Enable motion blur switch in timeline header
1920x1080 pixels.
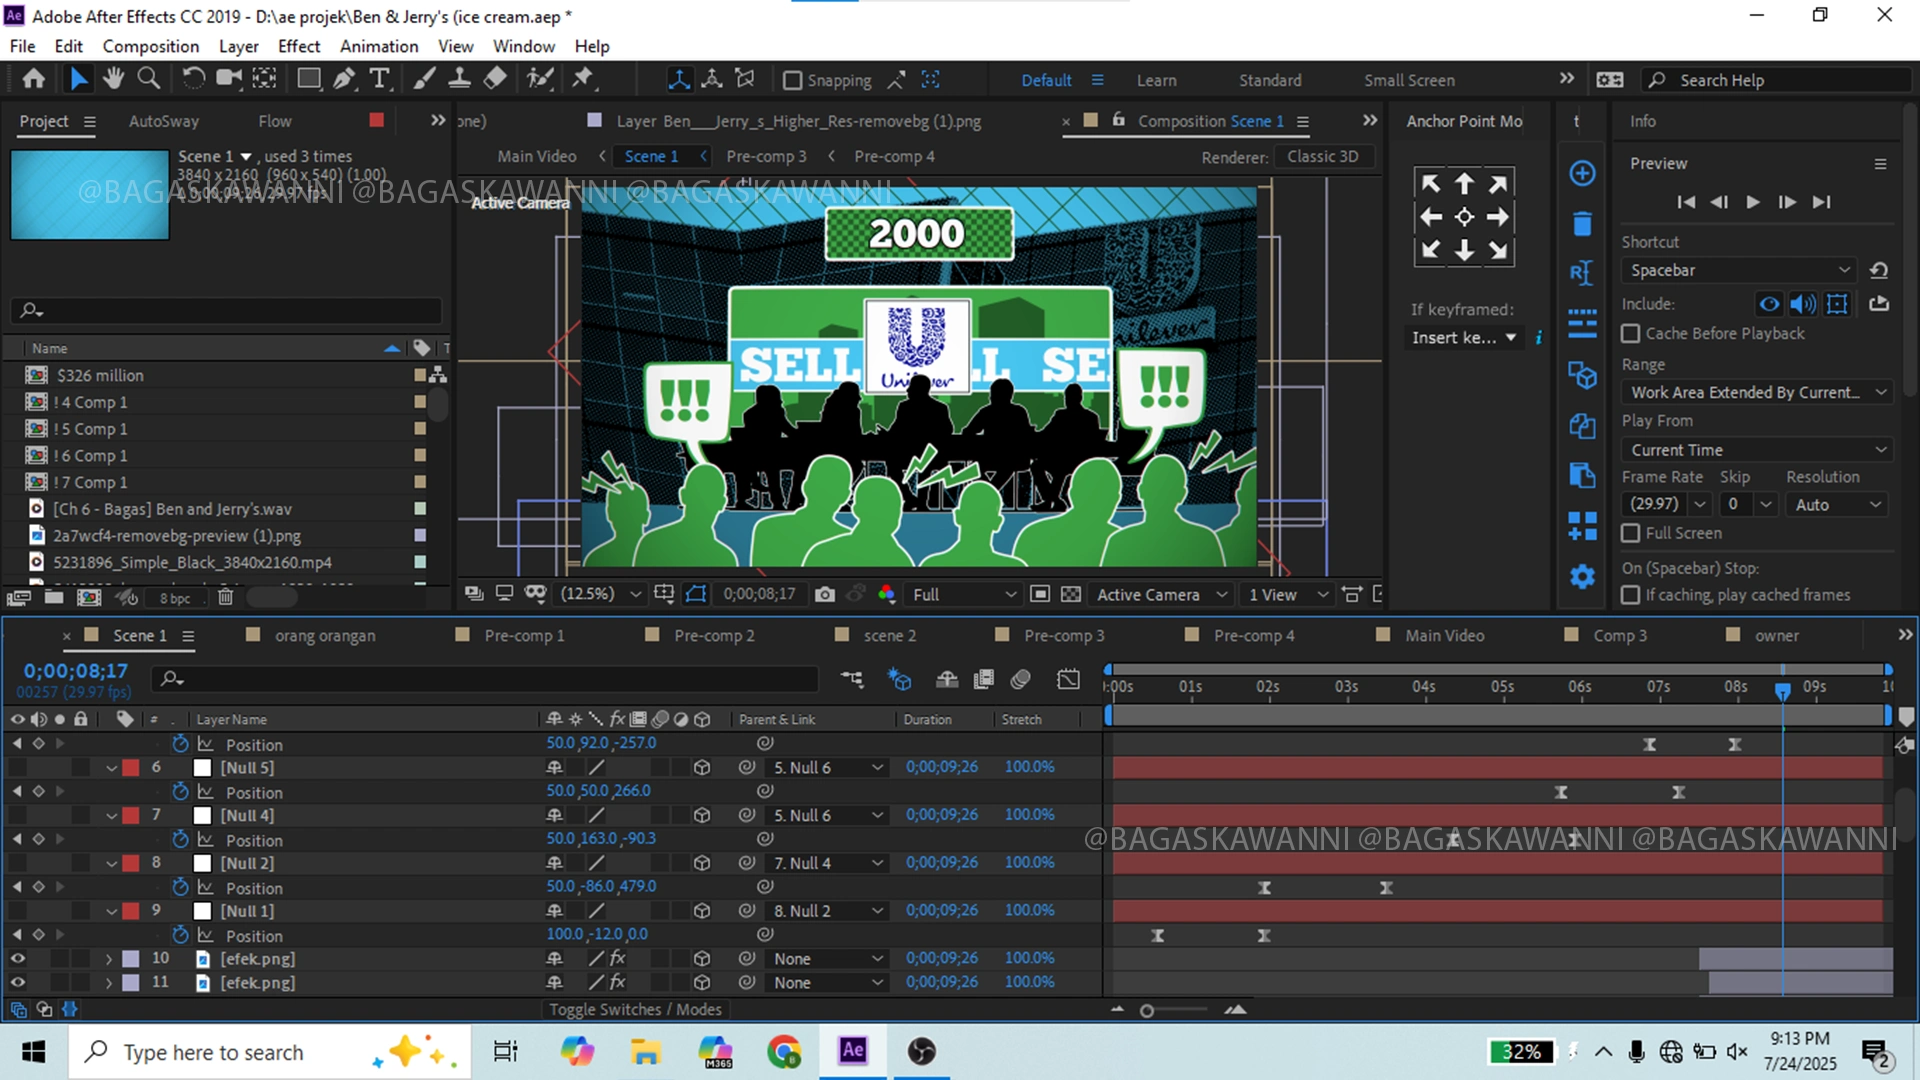pyautogui.click(x=1020, y=680)
